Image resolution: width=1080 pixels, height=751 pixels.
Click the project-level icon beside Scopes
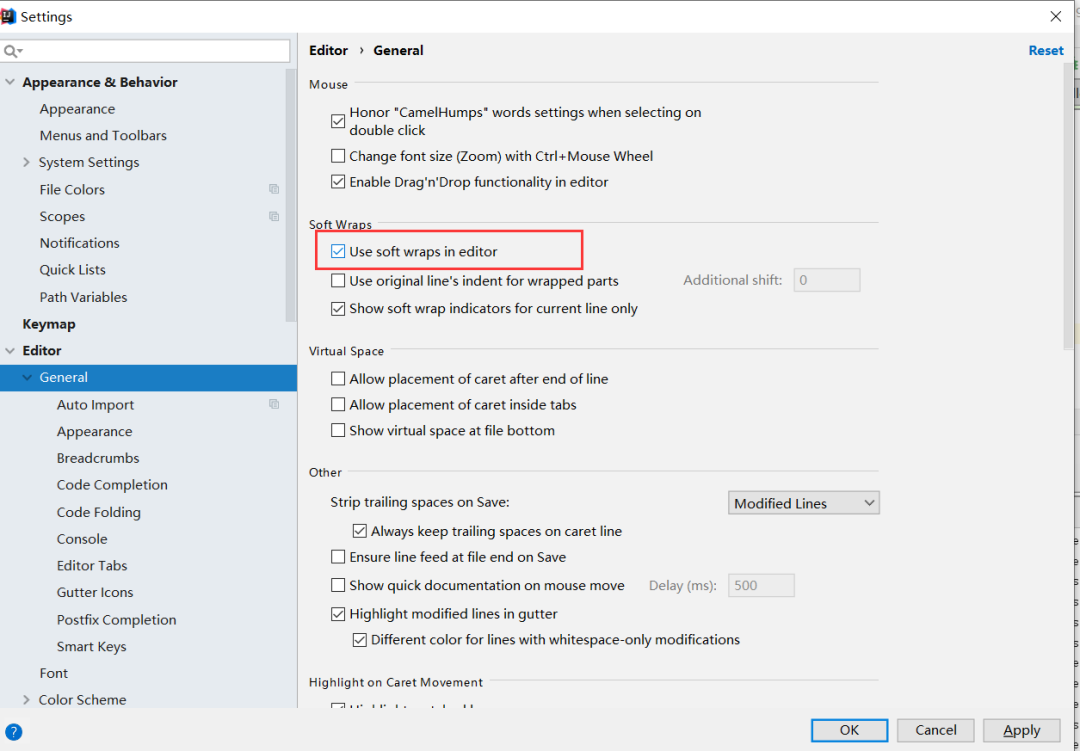click(274, 216)
